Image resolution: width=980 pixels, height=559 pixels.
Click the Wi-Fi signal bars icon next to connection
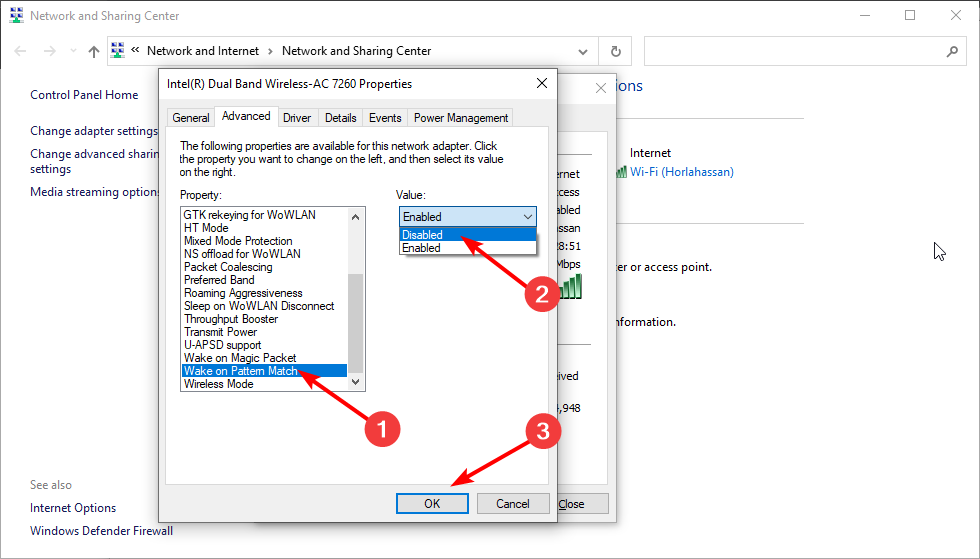pos(622,172)
